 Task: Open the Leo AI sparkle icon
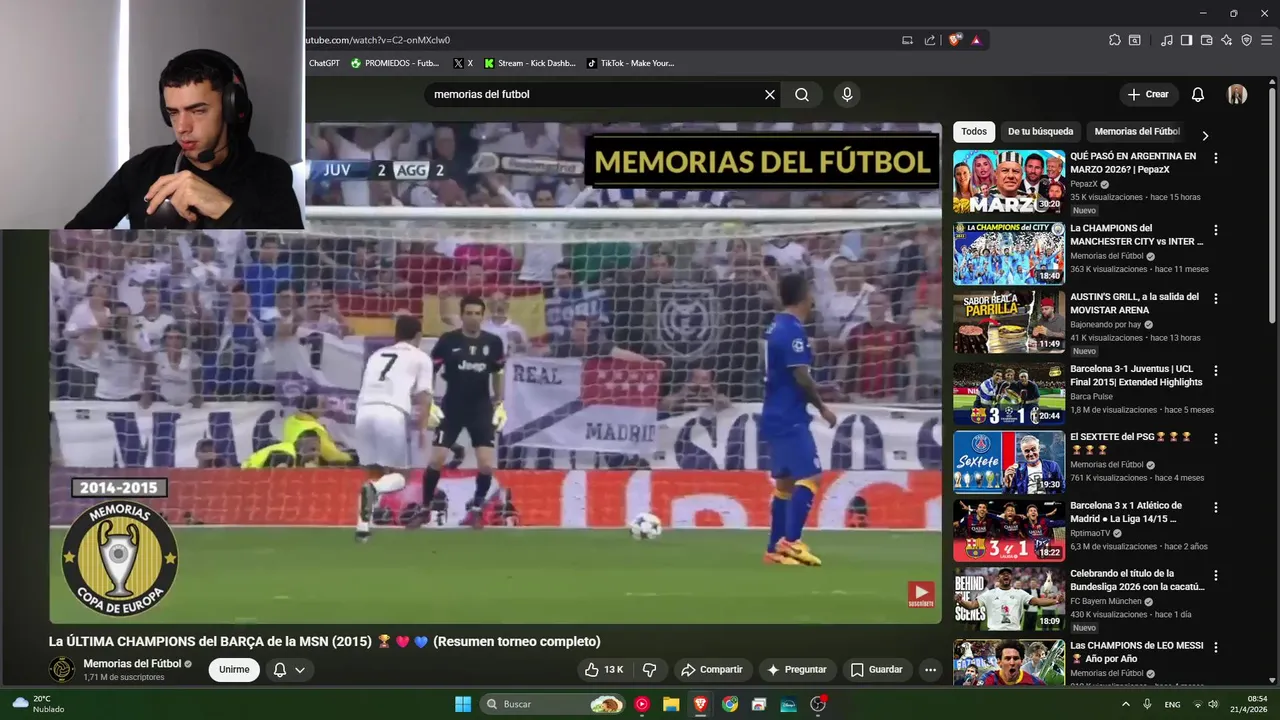[1226, 40]
